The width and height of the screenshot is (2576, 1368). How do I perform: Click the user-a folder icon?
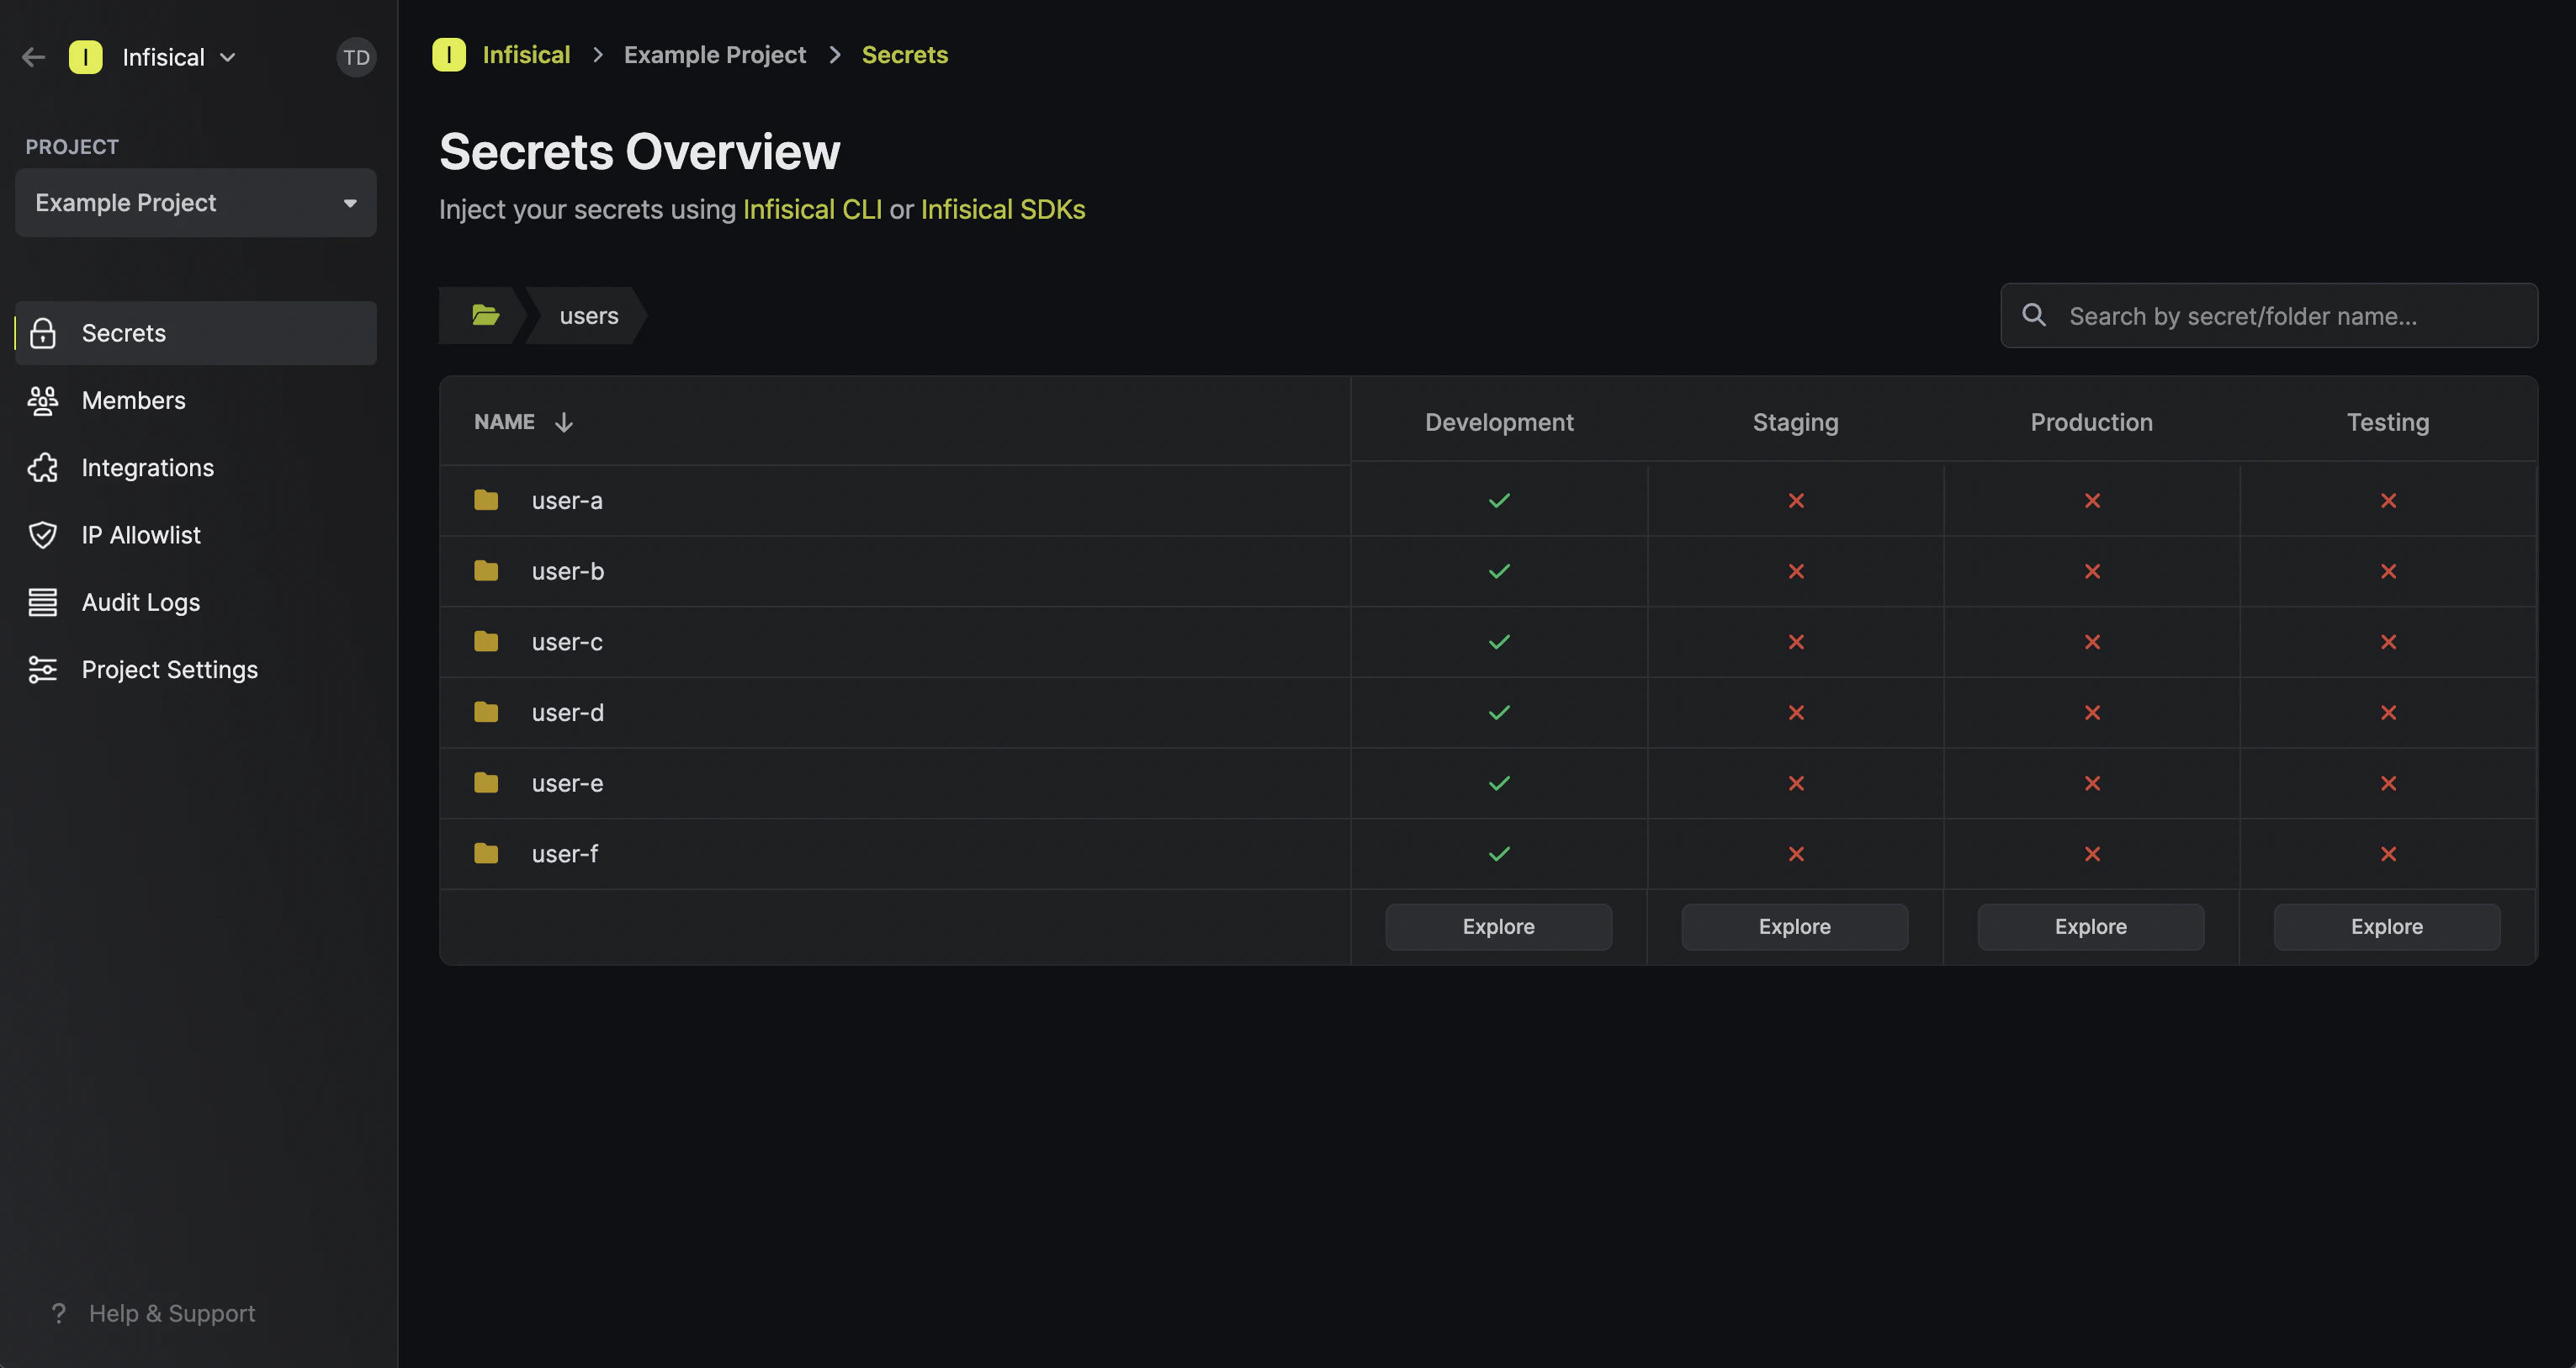pos(486,500)
